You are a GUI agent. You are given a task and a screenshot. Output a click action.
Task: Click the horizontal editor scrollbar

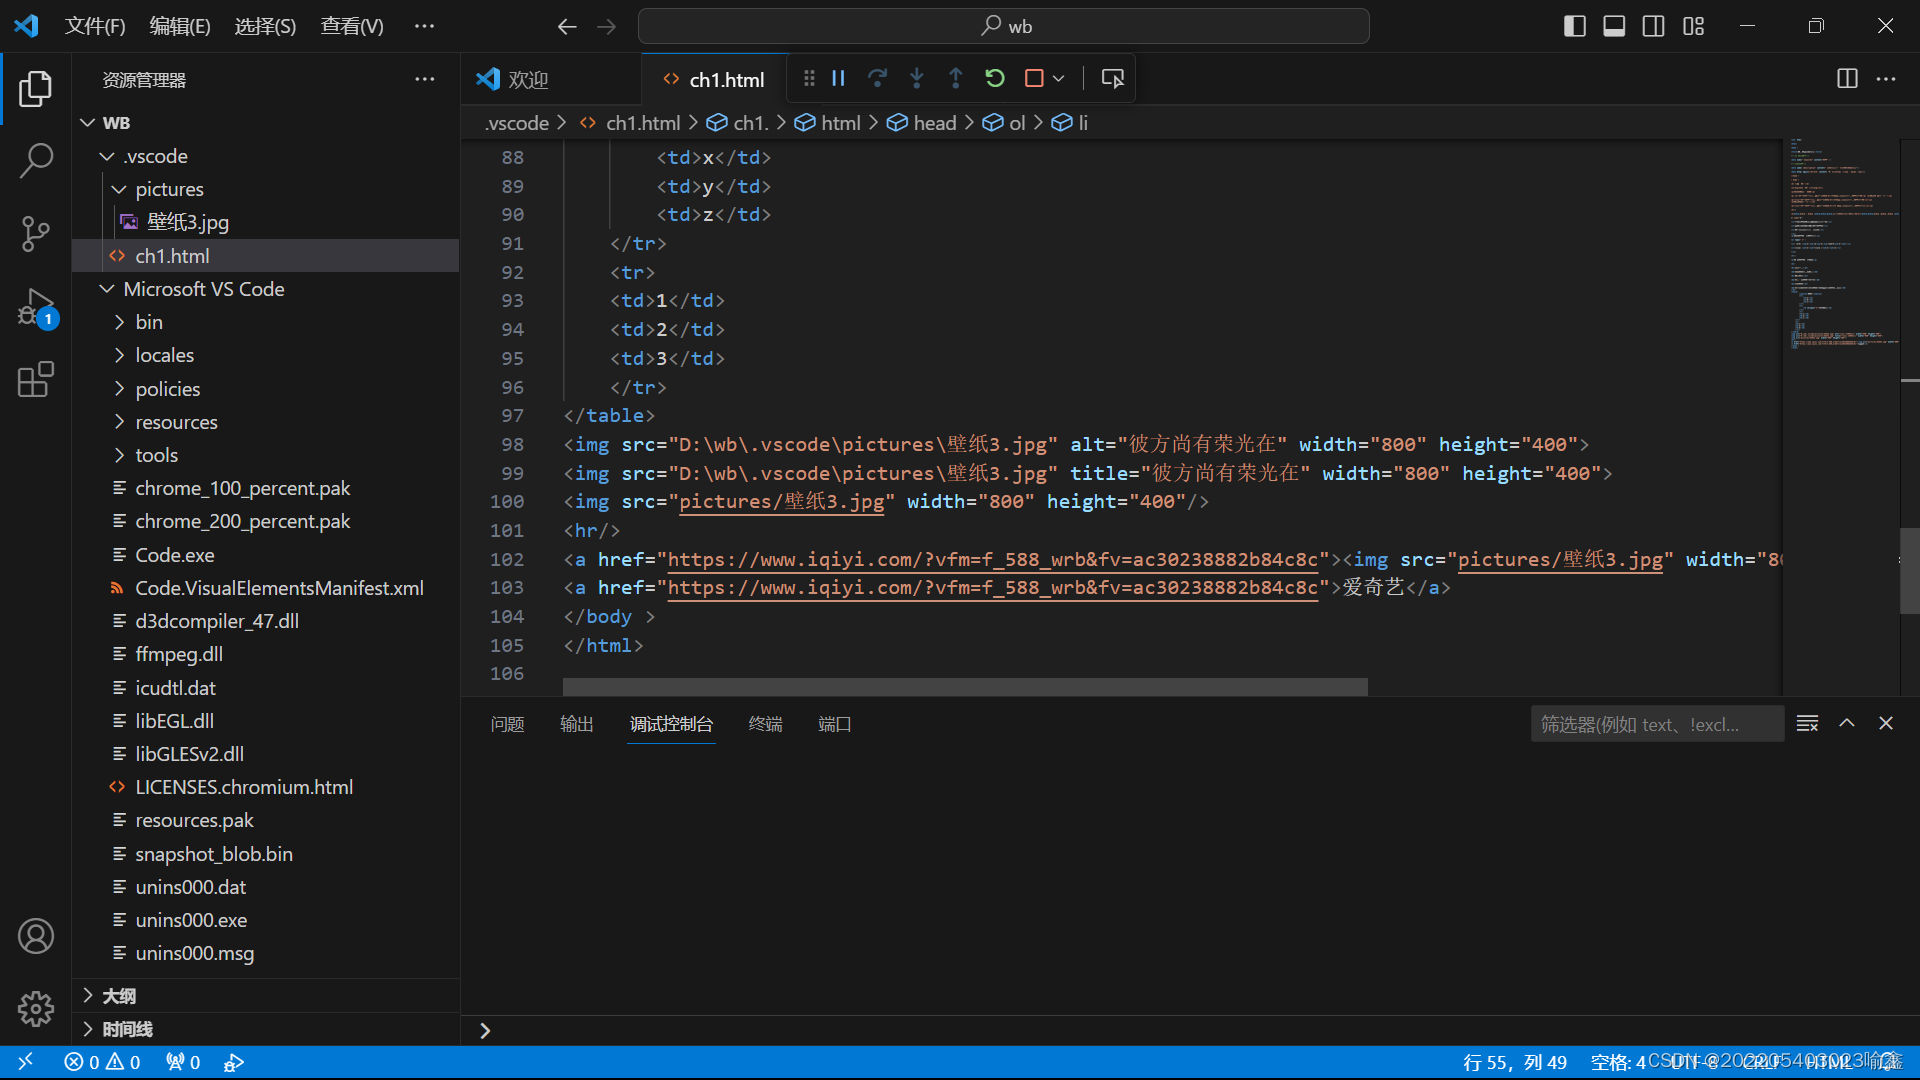(964, 687)
